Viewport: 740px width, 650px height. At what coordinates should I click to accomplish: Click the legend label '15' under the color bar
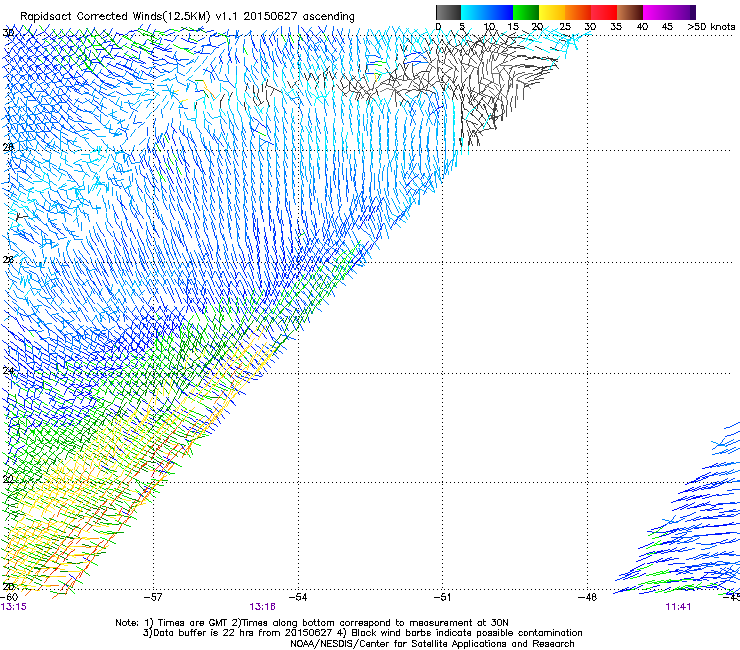pos(513,27)
